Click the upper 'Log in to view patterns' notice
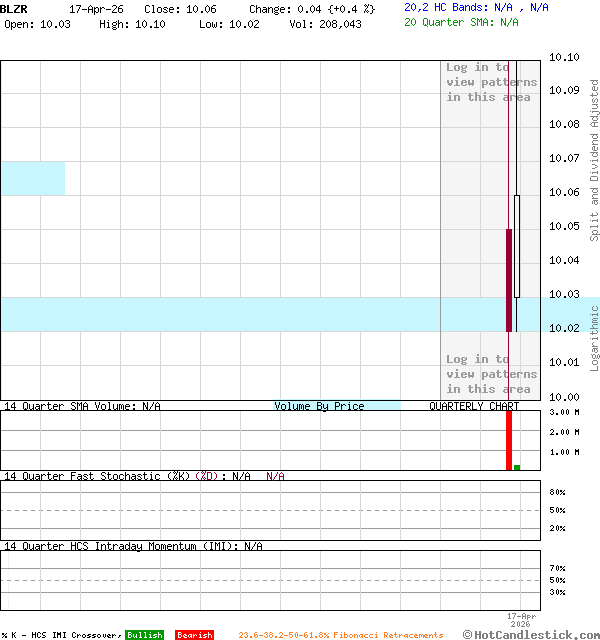600x640 pixels. point(490,82)
